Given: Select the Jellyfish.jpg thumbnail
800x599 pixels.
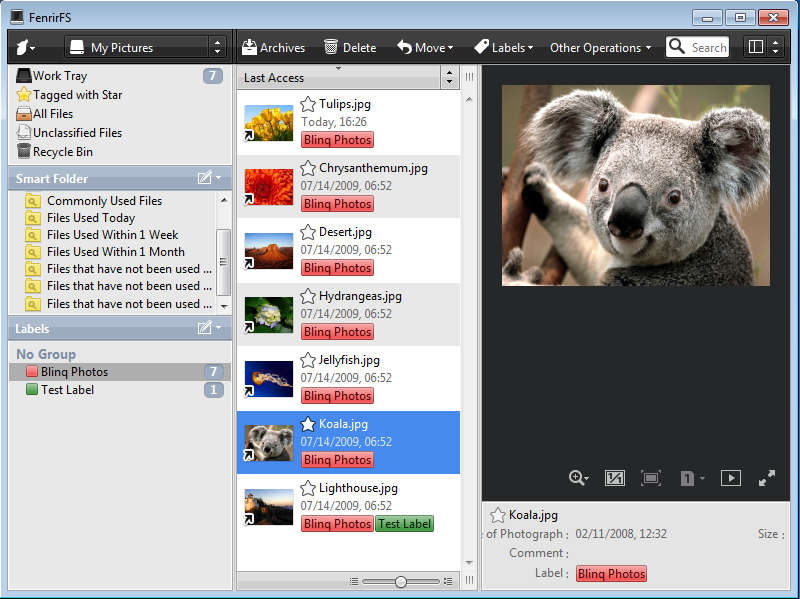Looking at the screenshot, I should click(x=269, y=379).
